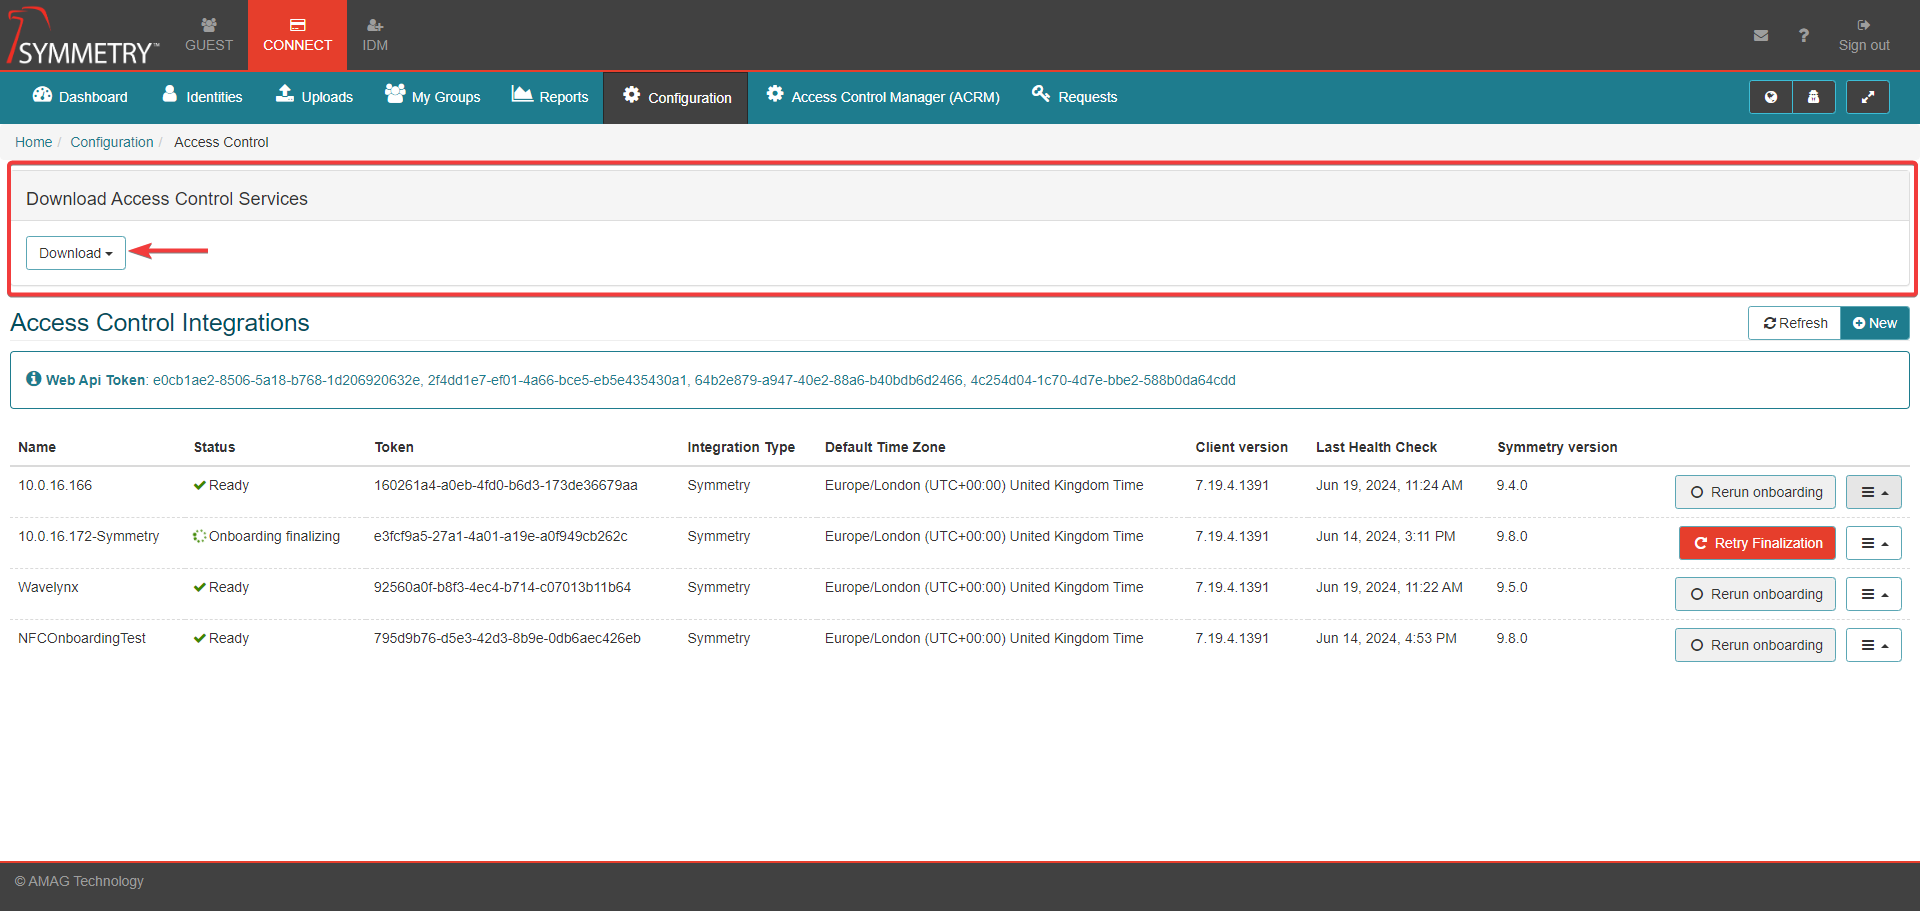Screen dimensions: 1920x911
Task: Switch to the IDM module
Action: pos(375,35)
